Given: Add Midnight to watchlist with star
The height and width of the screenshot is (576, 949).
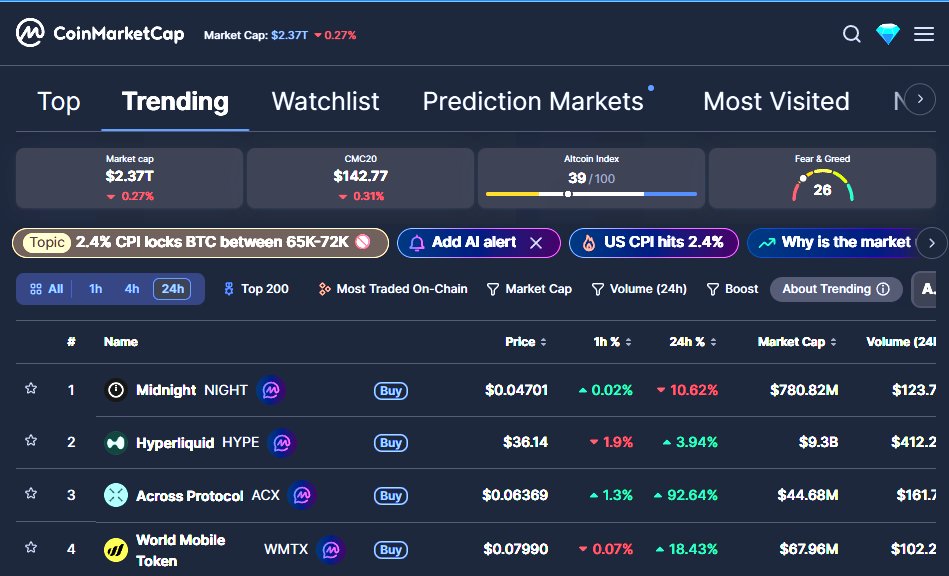Looking at the screenshot, I should click(x=31, y=388).
